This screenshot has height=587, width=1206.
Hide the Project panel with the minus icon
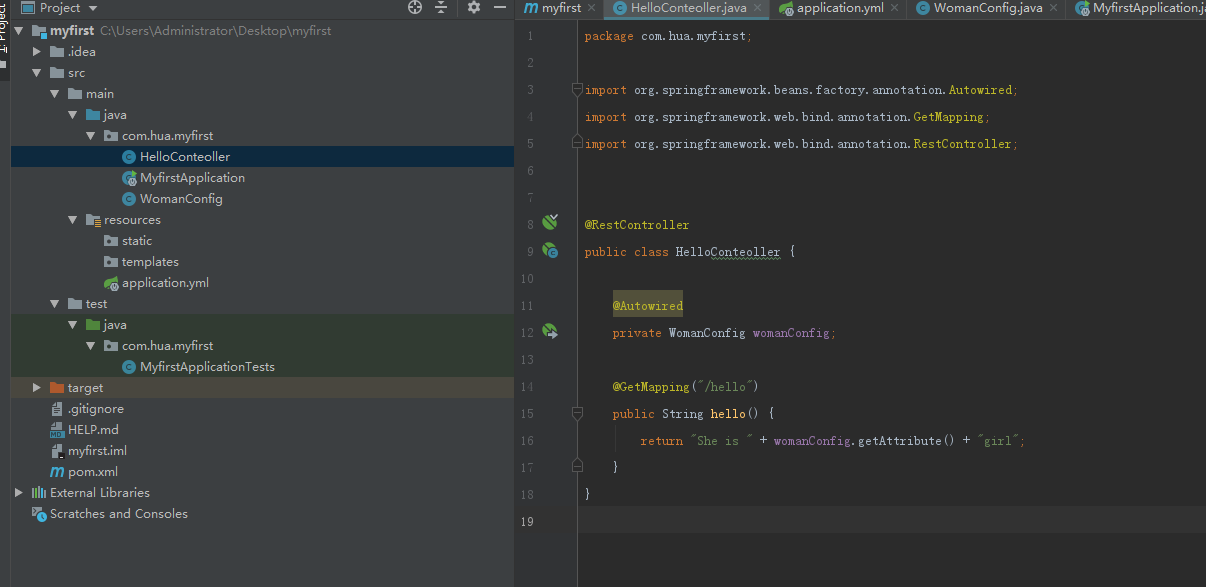pyautogui.click(x=499, y=7)
